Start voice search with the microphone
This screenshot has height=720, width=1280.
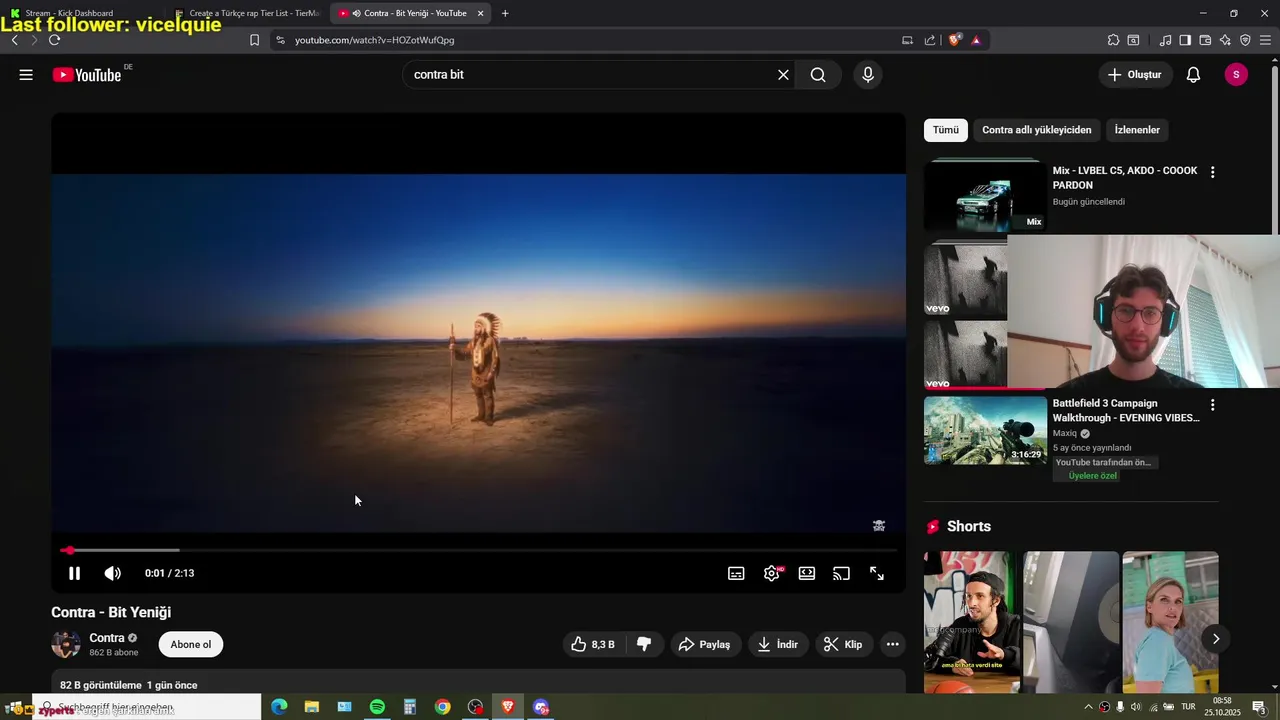[868, 75]
